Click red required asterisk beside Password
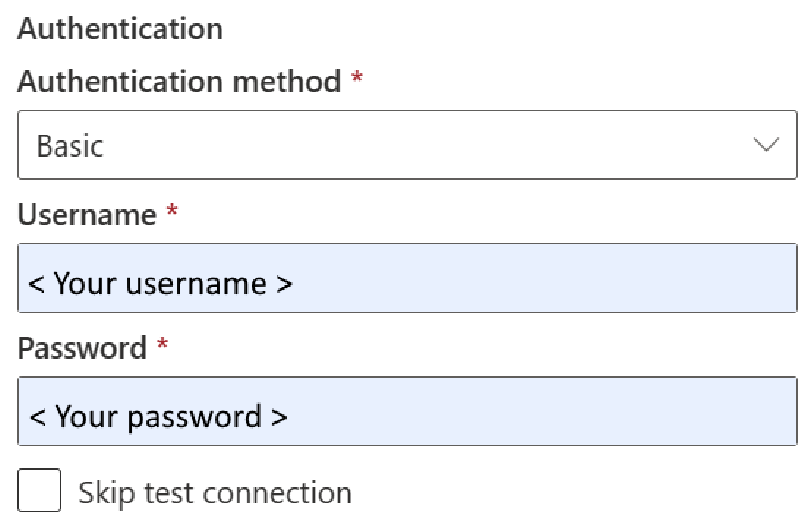 point(163,346)
